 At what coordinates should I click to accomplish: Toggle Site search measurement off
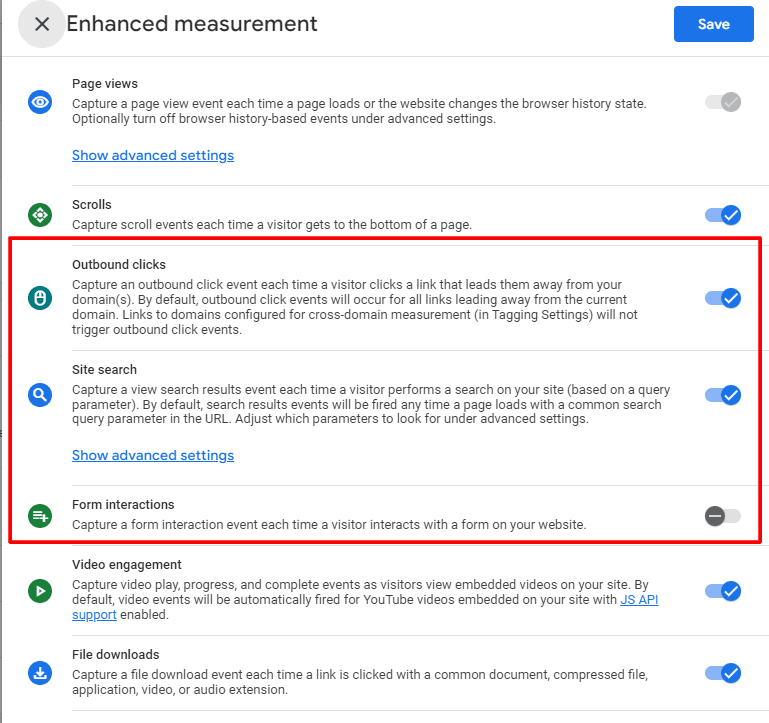pyautogui.click(x=723, y=395)
